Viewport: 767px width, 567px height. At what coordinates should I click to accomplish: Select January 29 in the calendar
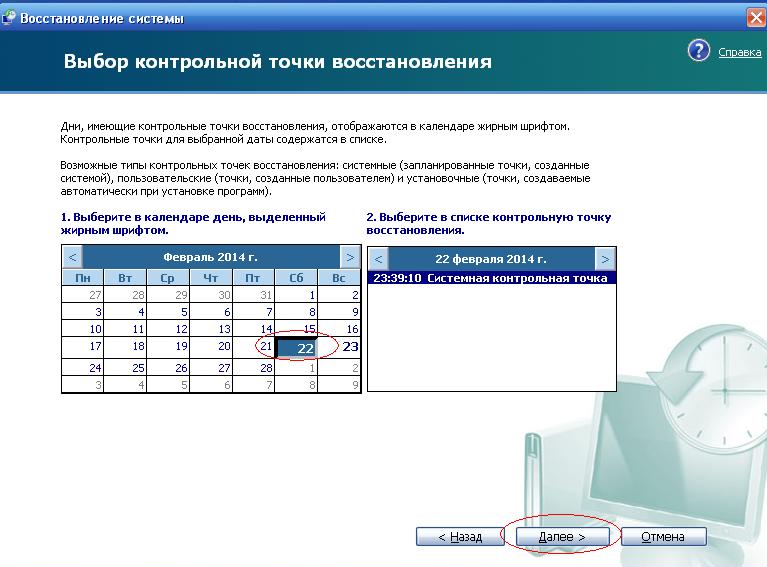[x=168, y=295]
